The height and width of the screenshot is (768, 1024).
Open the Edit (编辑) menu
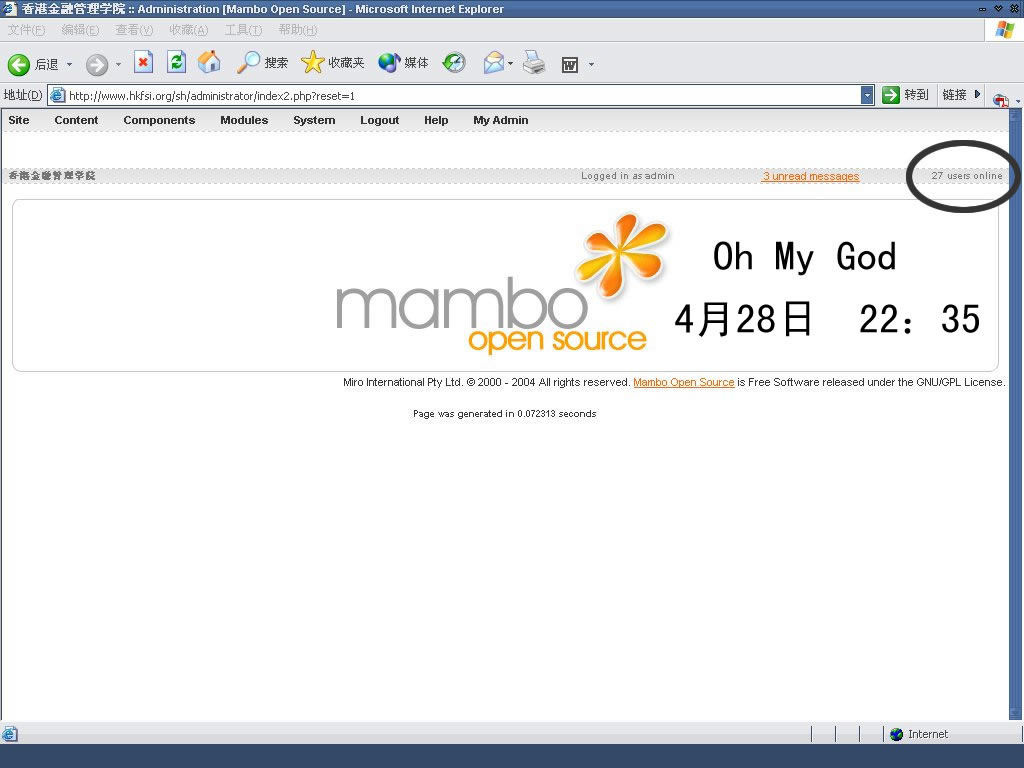80,30
